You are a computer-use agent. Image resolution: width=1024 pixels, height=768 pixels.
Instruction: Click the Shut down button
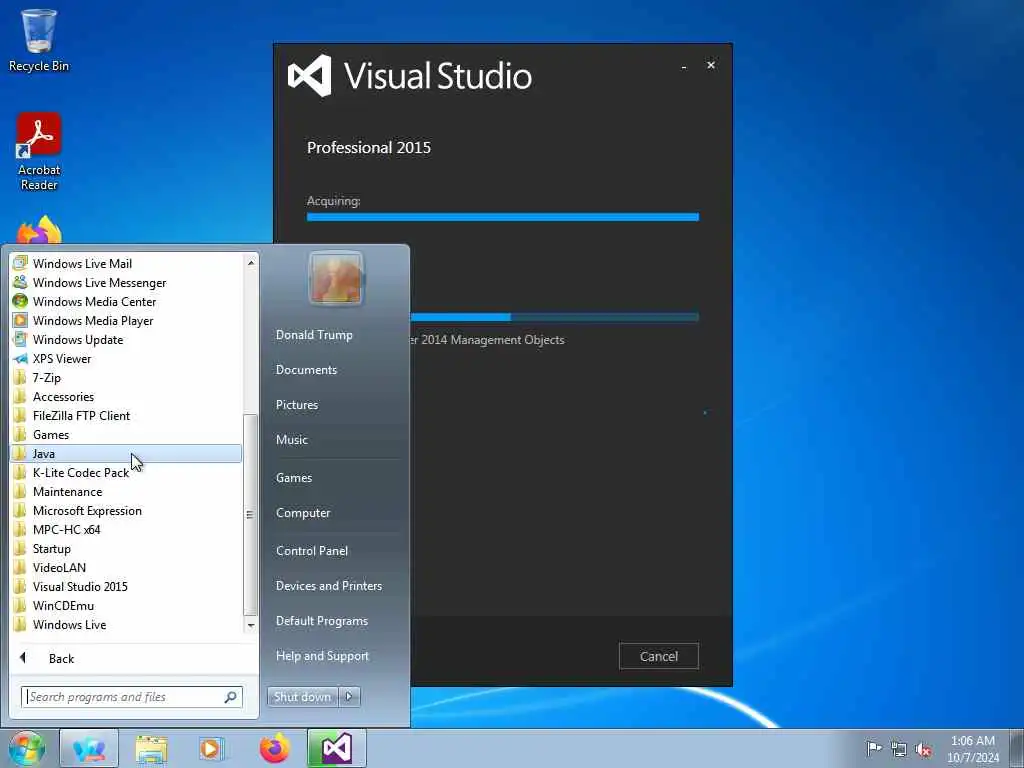[x=302, y=697]
